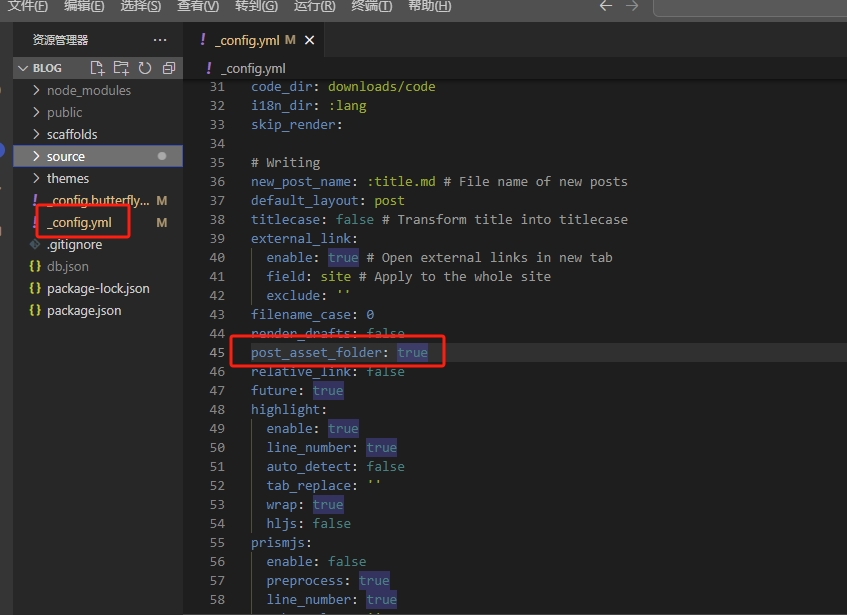Click the package-lock.json braces icon

click(35, 288)
